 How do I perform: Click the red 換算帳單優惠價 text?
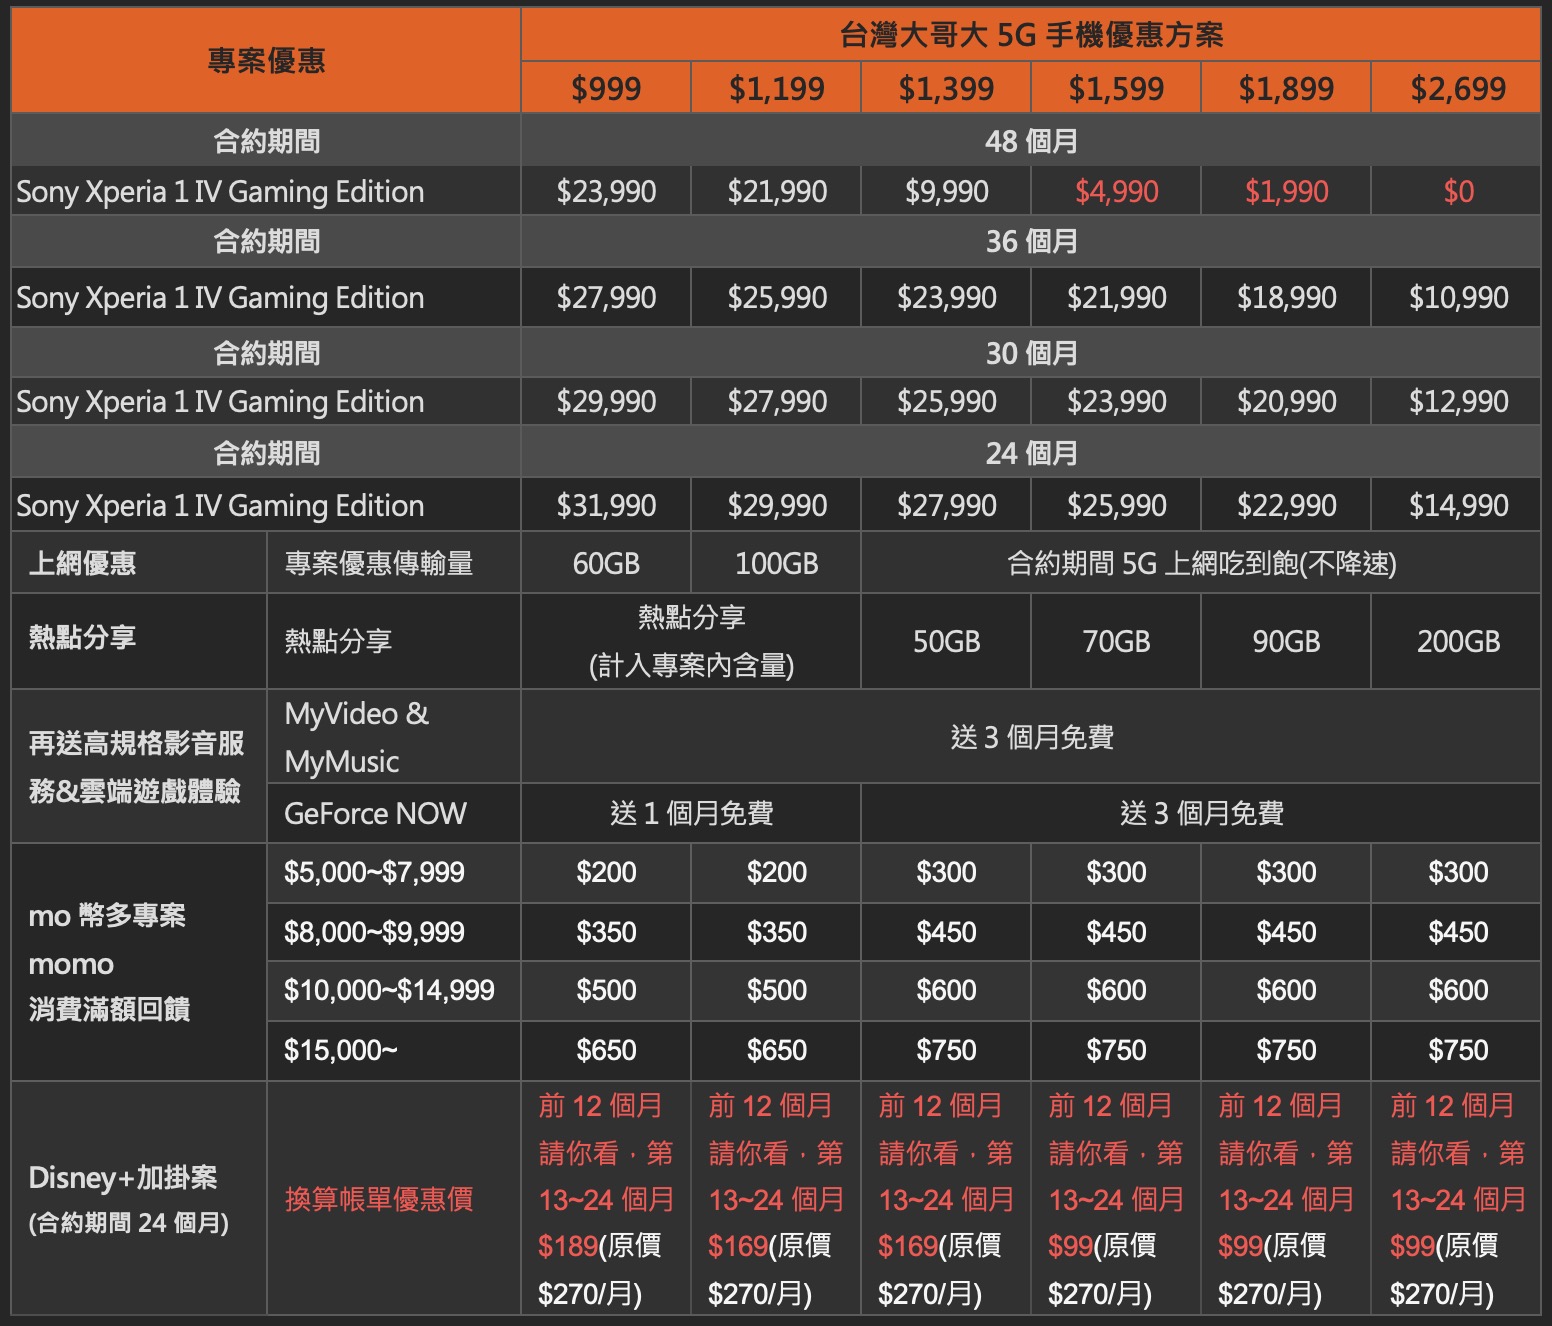(378, 1199)
